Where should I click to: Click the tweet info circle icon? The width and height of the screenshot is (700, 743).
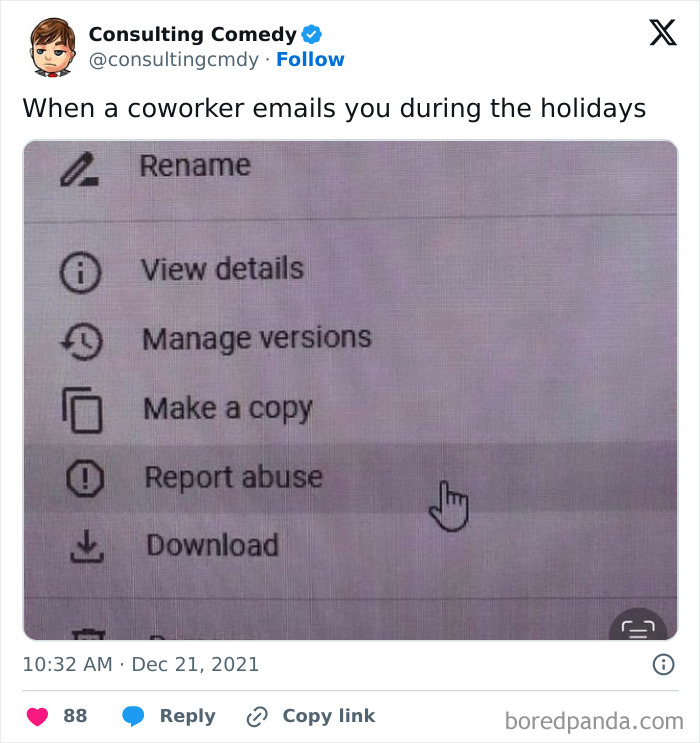(662, 664)
